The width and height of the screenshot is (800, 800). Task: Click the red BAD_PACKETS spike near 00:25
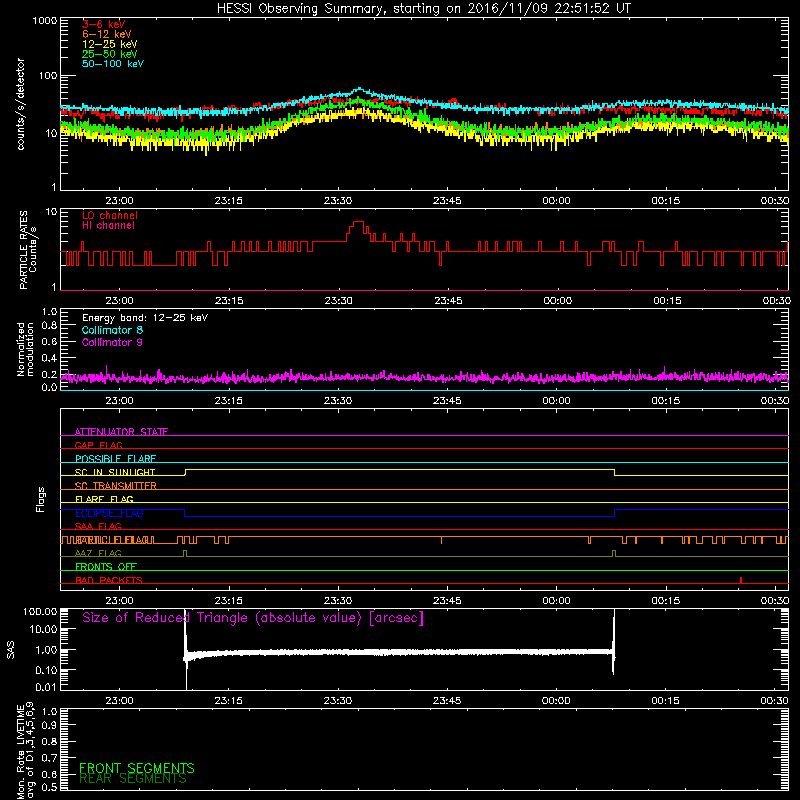[741, 580]
